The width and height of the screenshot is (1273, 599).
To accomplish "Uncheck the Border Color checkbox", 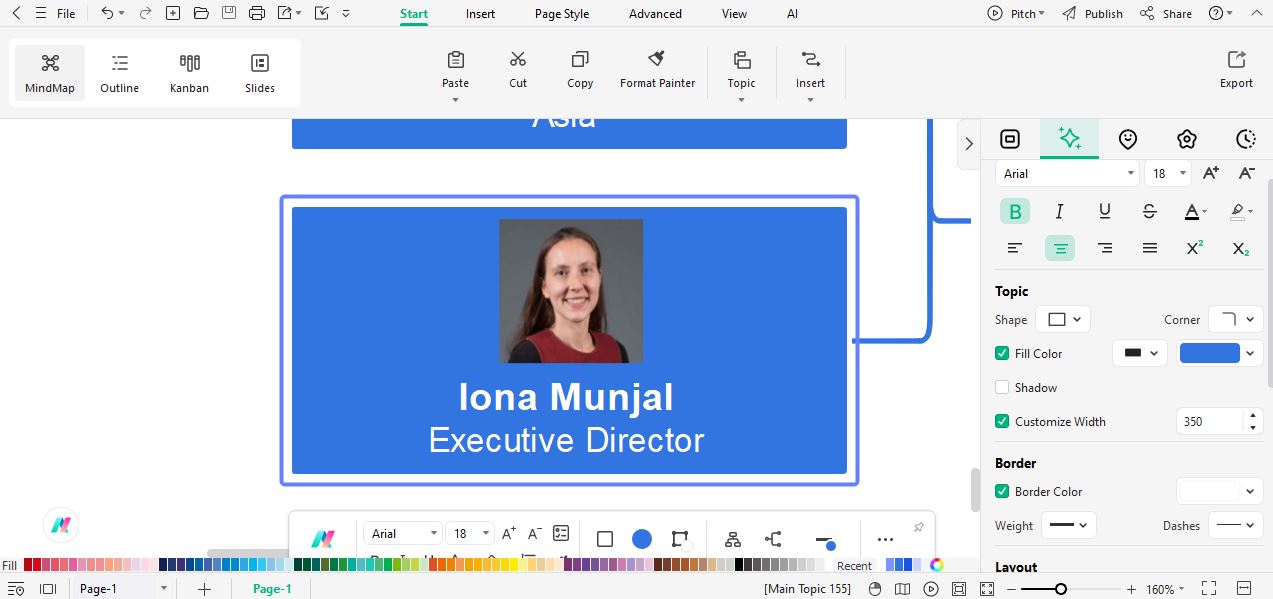I will pos(1002,491).
